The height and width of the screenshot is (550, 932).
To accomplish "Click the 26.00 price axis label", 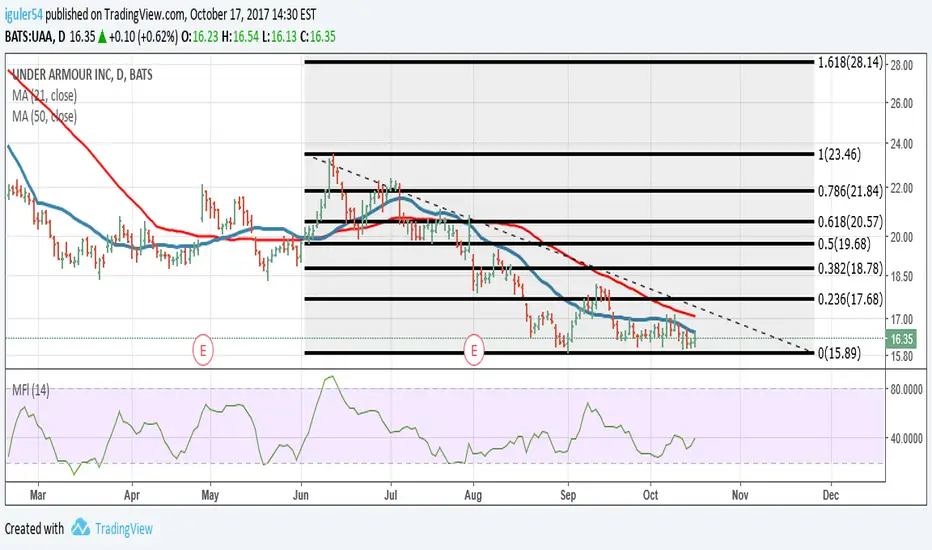I will (901, 103).
